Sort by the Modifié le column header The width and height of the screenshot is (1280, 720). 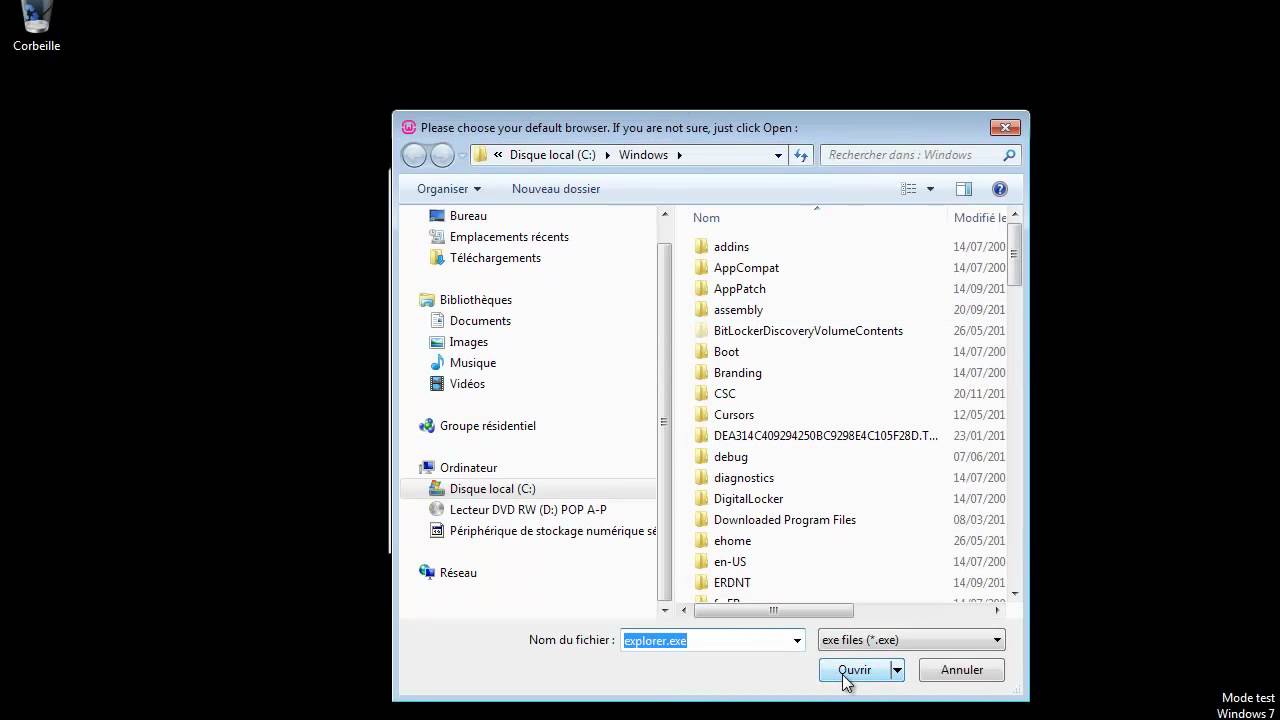point(980,218)
